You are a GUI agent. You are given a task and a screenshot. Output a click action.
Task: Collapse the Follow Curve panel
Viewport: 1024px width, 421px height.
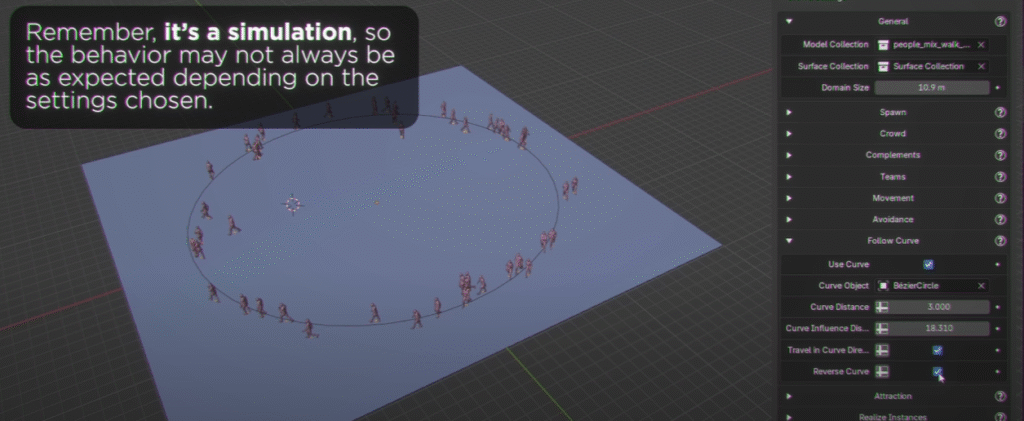point(789,241)
